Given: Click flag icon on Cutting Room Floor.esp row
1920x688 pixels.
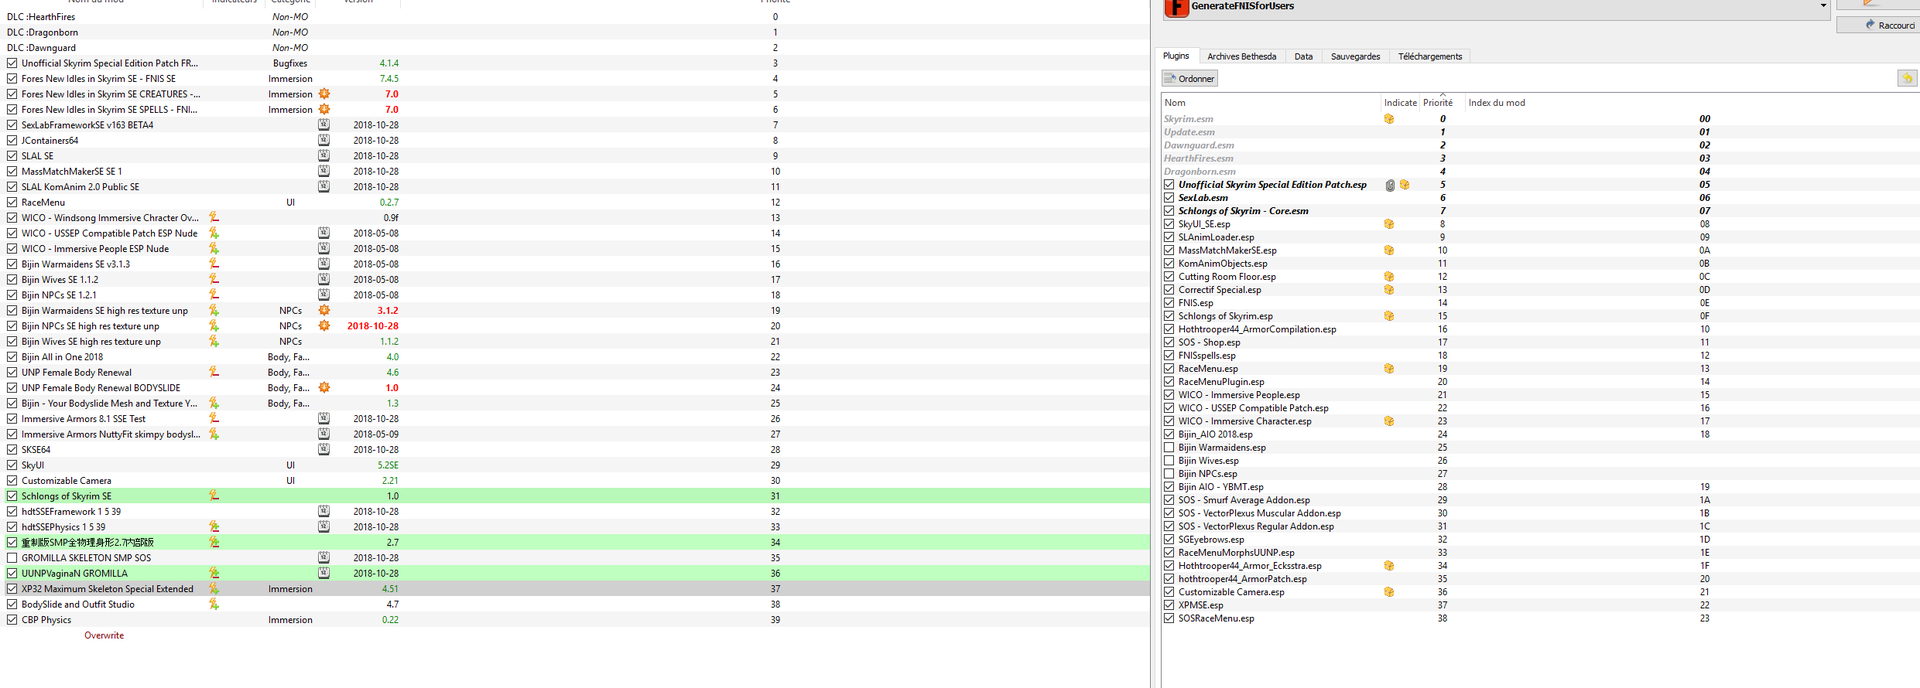Looking at the screenshot, I should pyautogui.click(x=1389, y=277).
